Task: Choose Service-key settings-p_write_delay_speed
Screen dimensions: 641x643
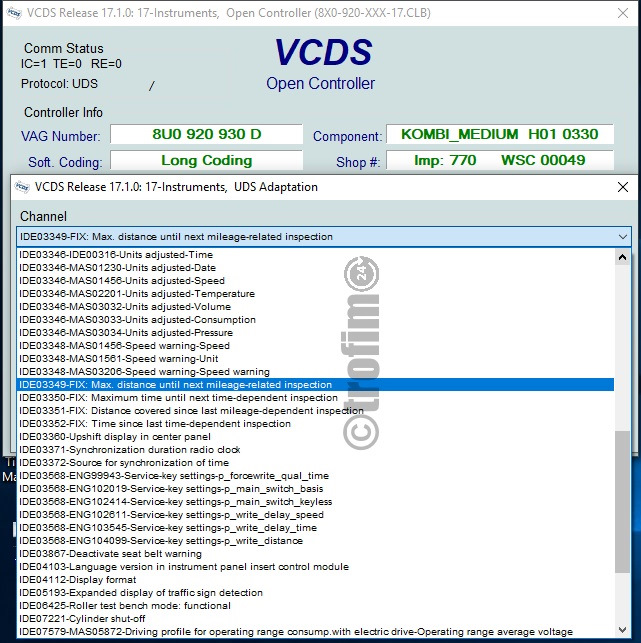Action: (315, 515)
